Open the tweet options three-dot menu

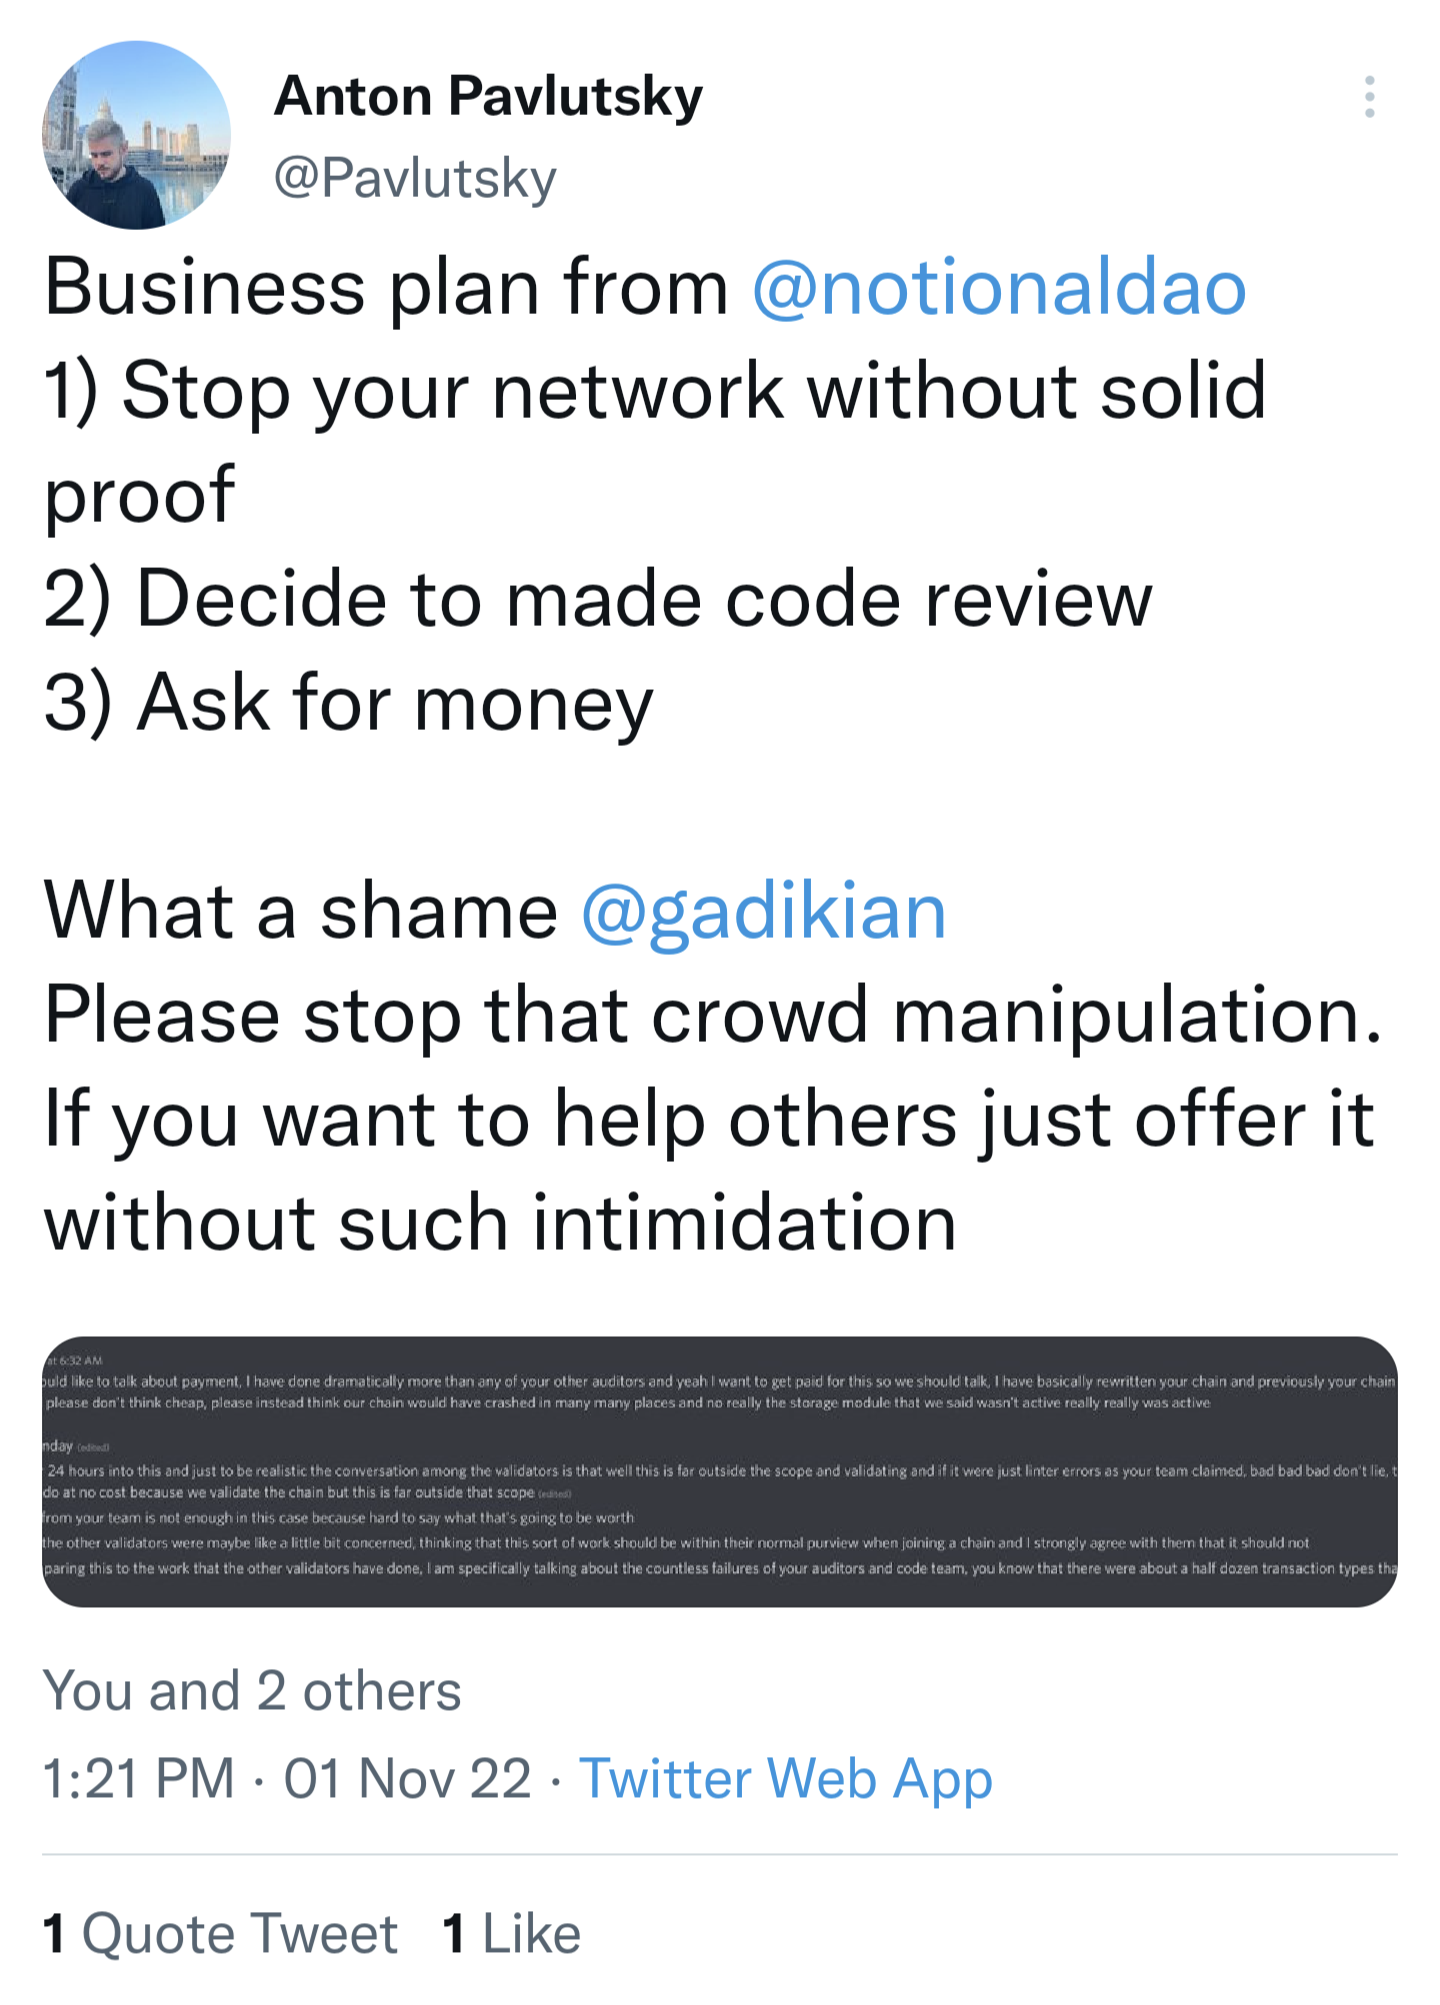point(1371,97)
